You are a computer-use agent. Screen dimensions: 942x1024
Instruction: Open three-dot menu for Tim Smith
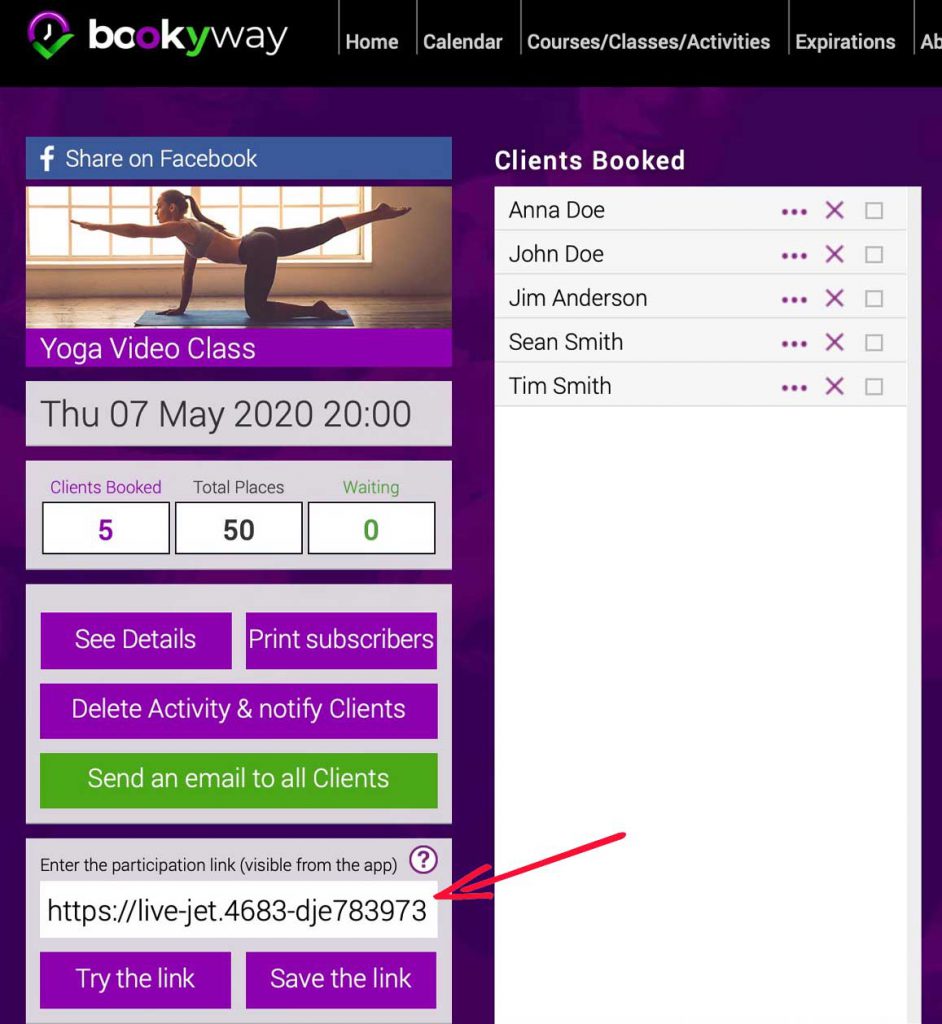coord(794,387)
